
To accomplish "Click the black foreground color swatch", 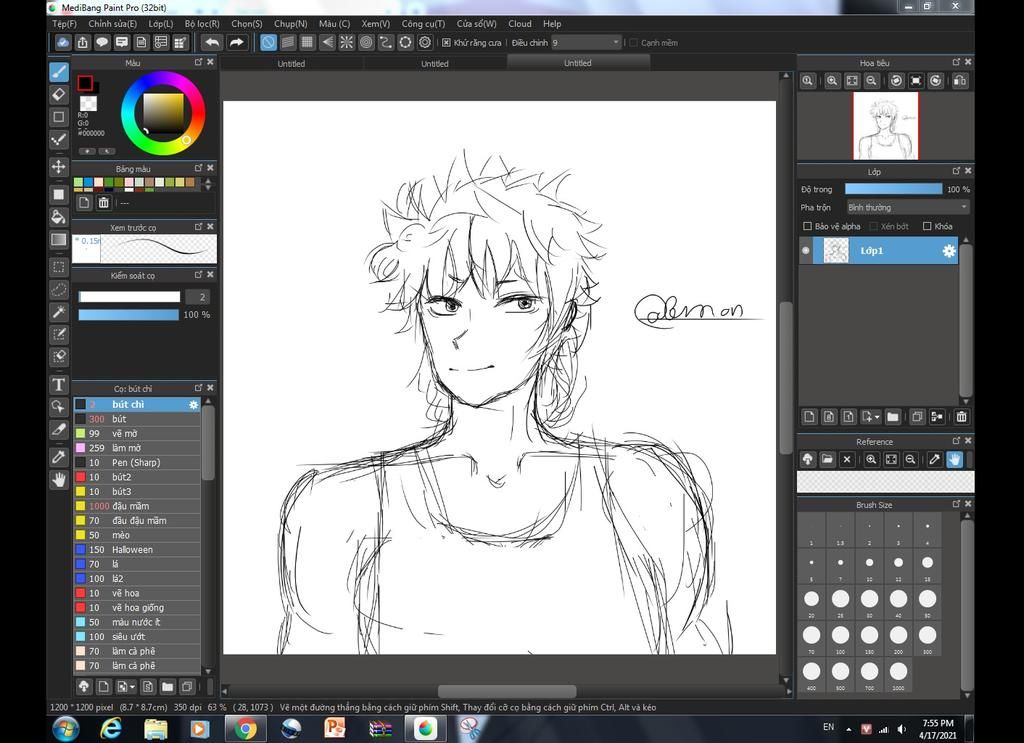I will (x=85, y=84).
